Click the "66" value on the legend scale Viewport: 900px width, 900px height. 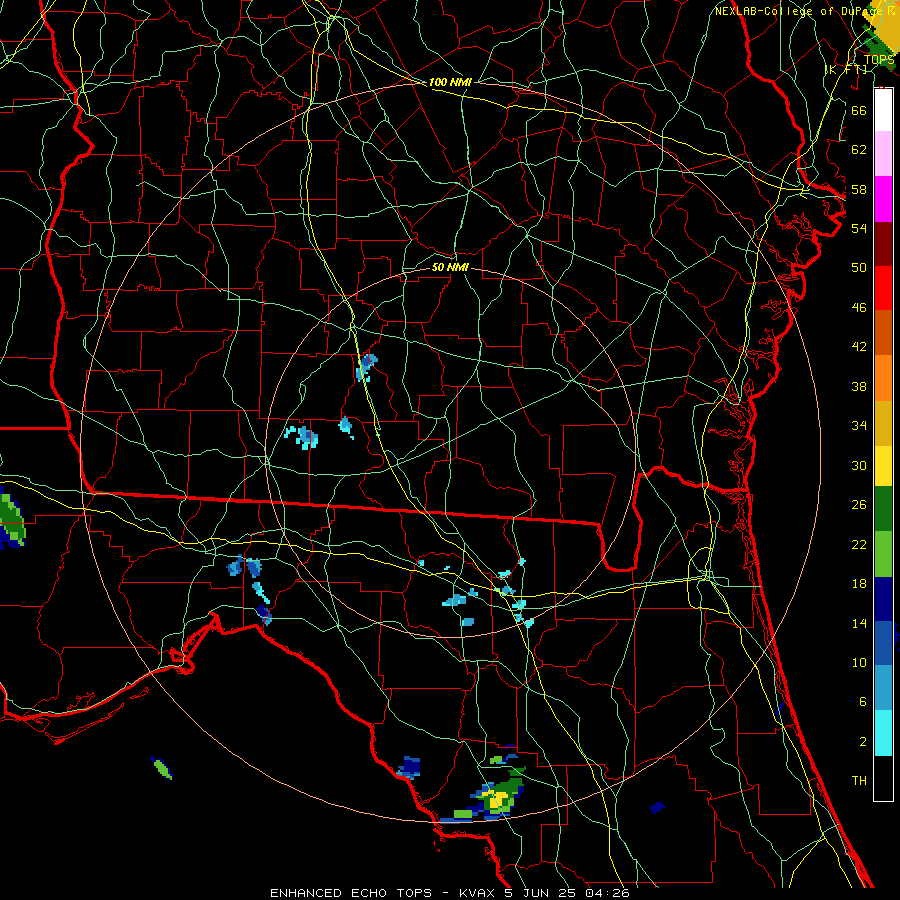coord(859,110)
